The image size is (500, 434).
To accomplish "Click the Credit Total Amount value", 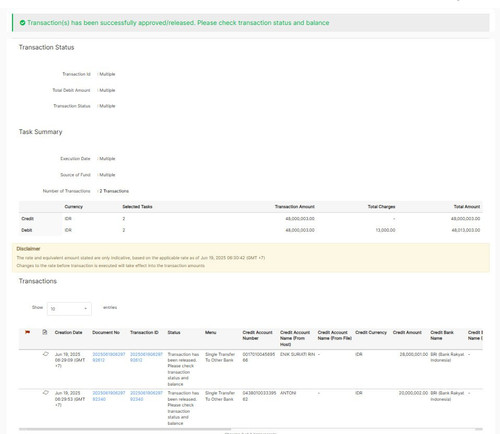I will pos(466,219).
